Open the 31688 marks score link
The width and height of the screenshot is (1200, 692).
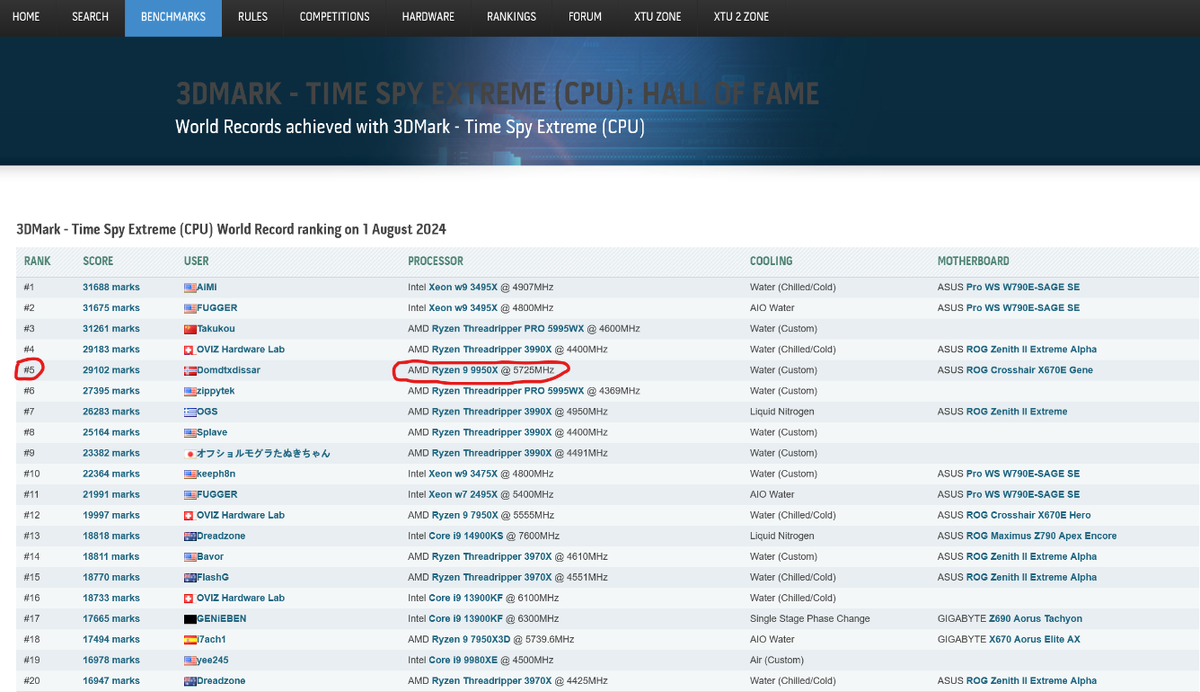coord(111,287)
